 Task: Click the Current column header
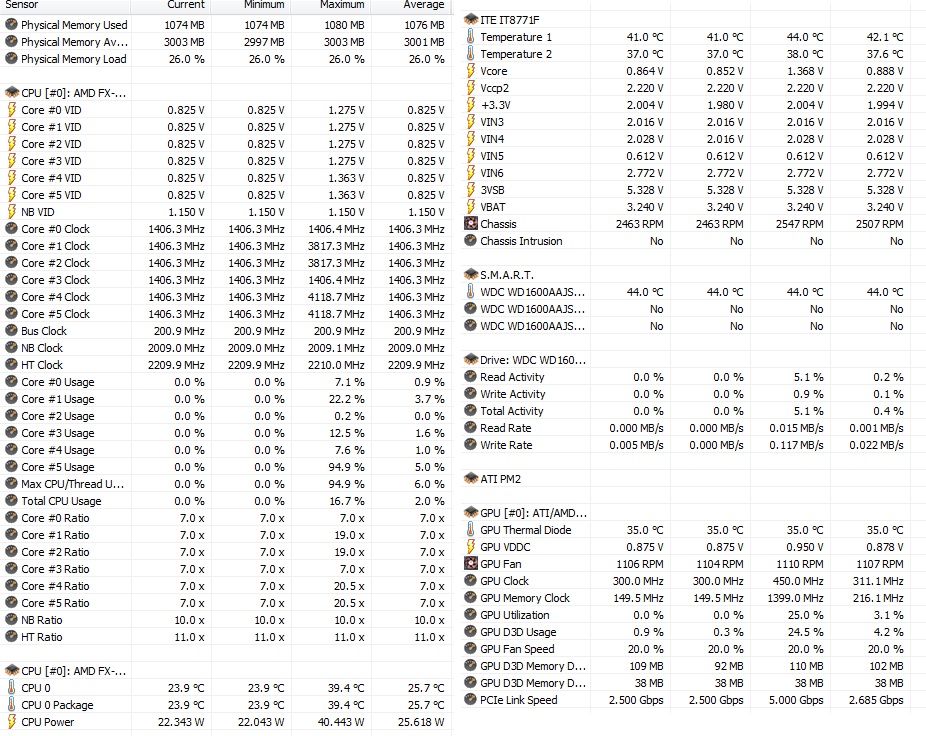[x=185, y=5]
